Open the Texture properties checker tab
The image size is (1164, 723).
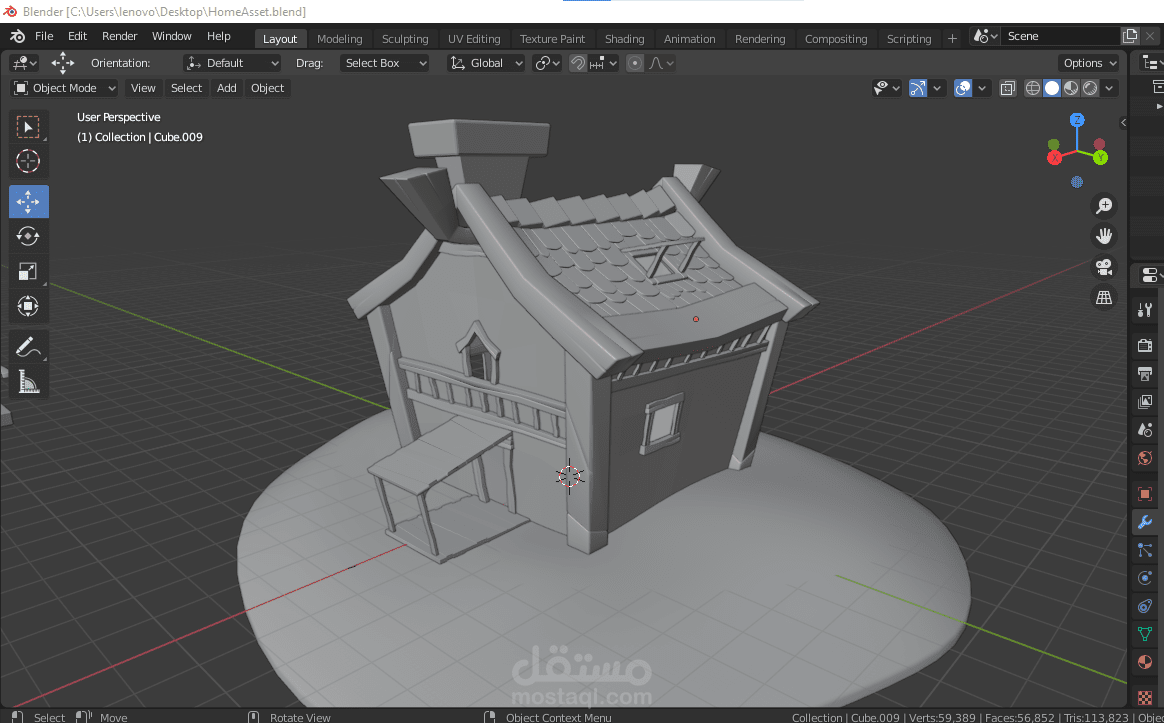(1145, 697)
